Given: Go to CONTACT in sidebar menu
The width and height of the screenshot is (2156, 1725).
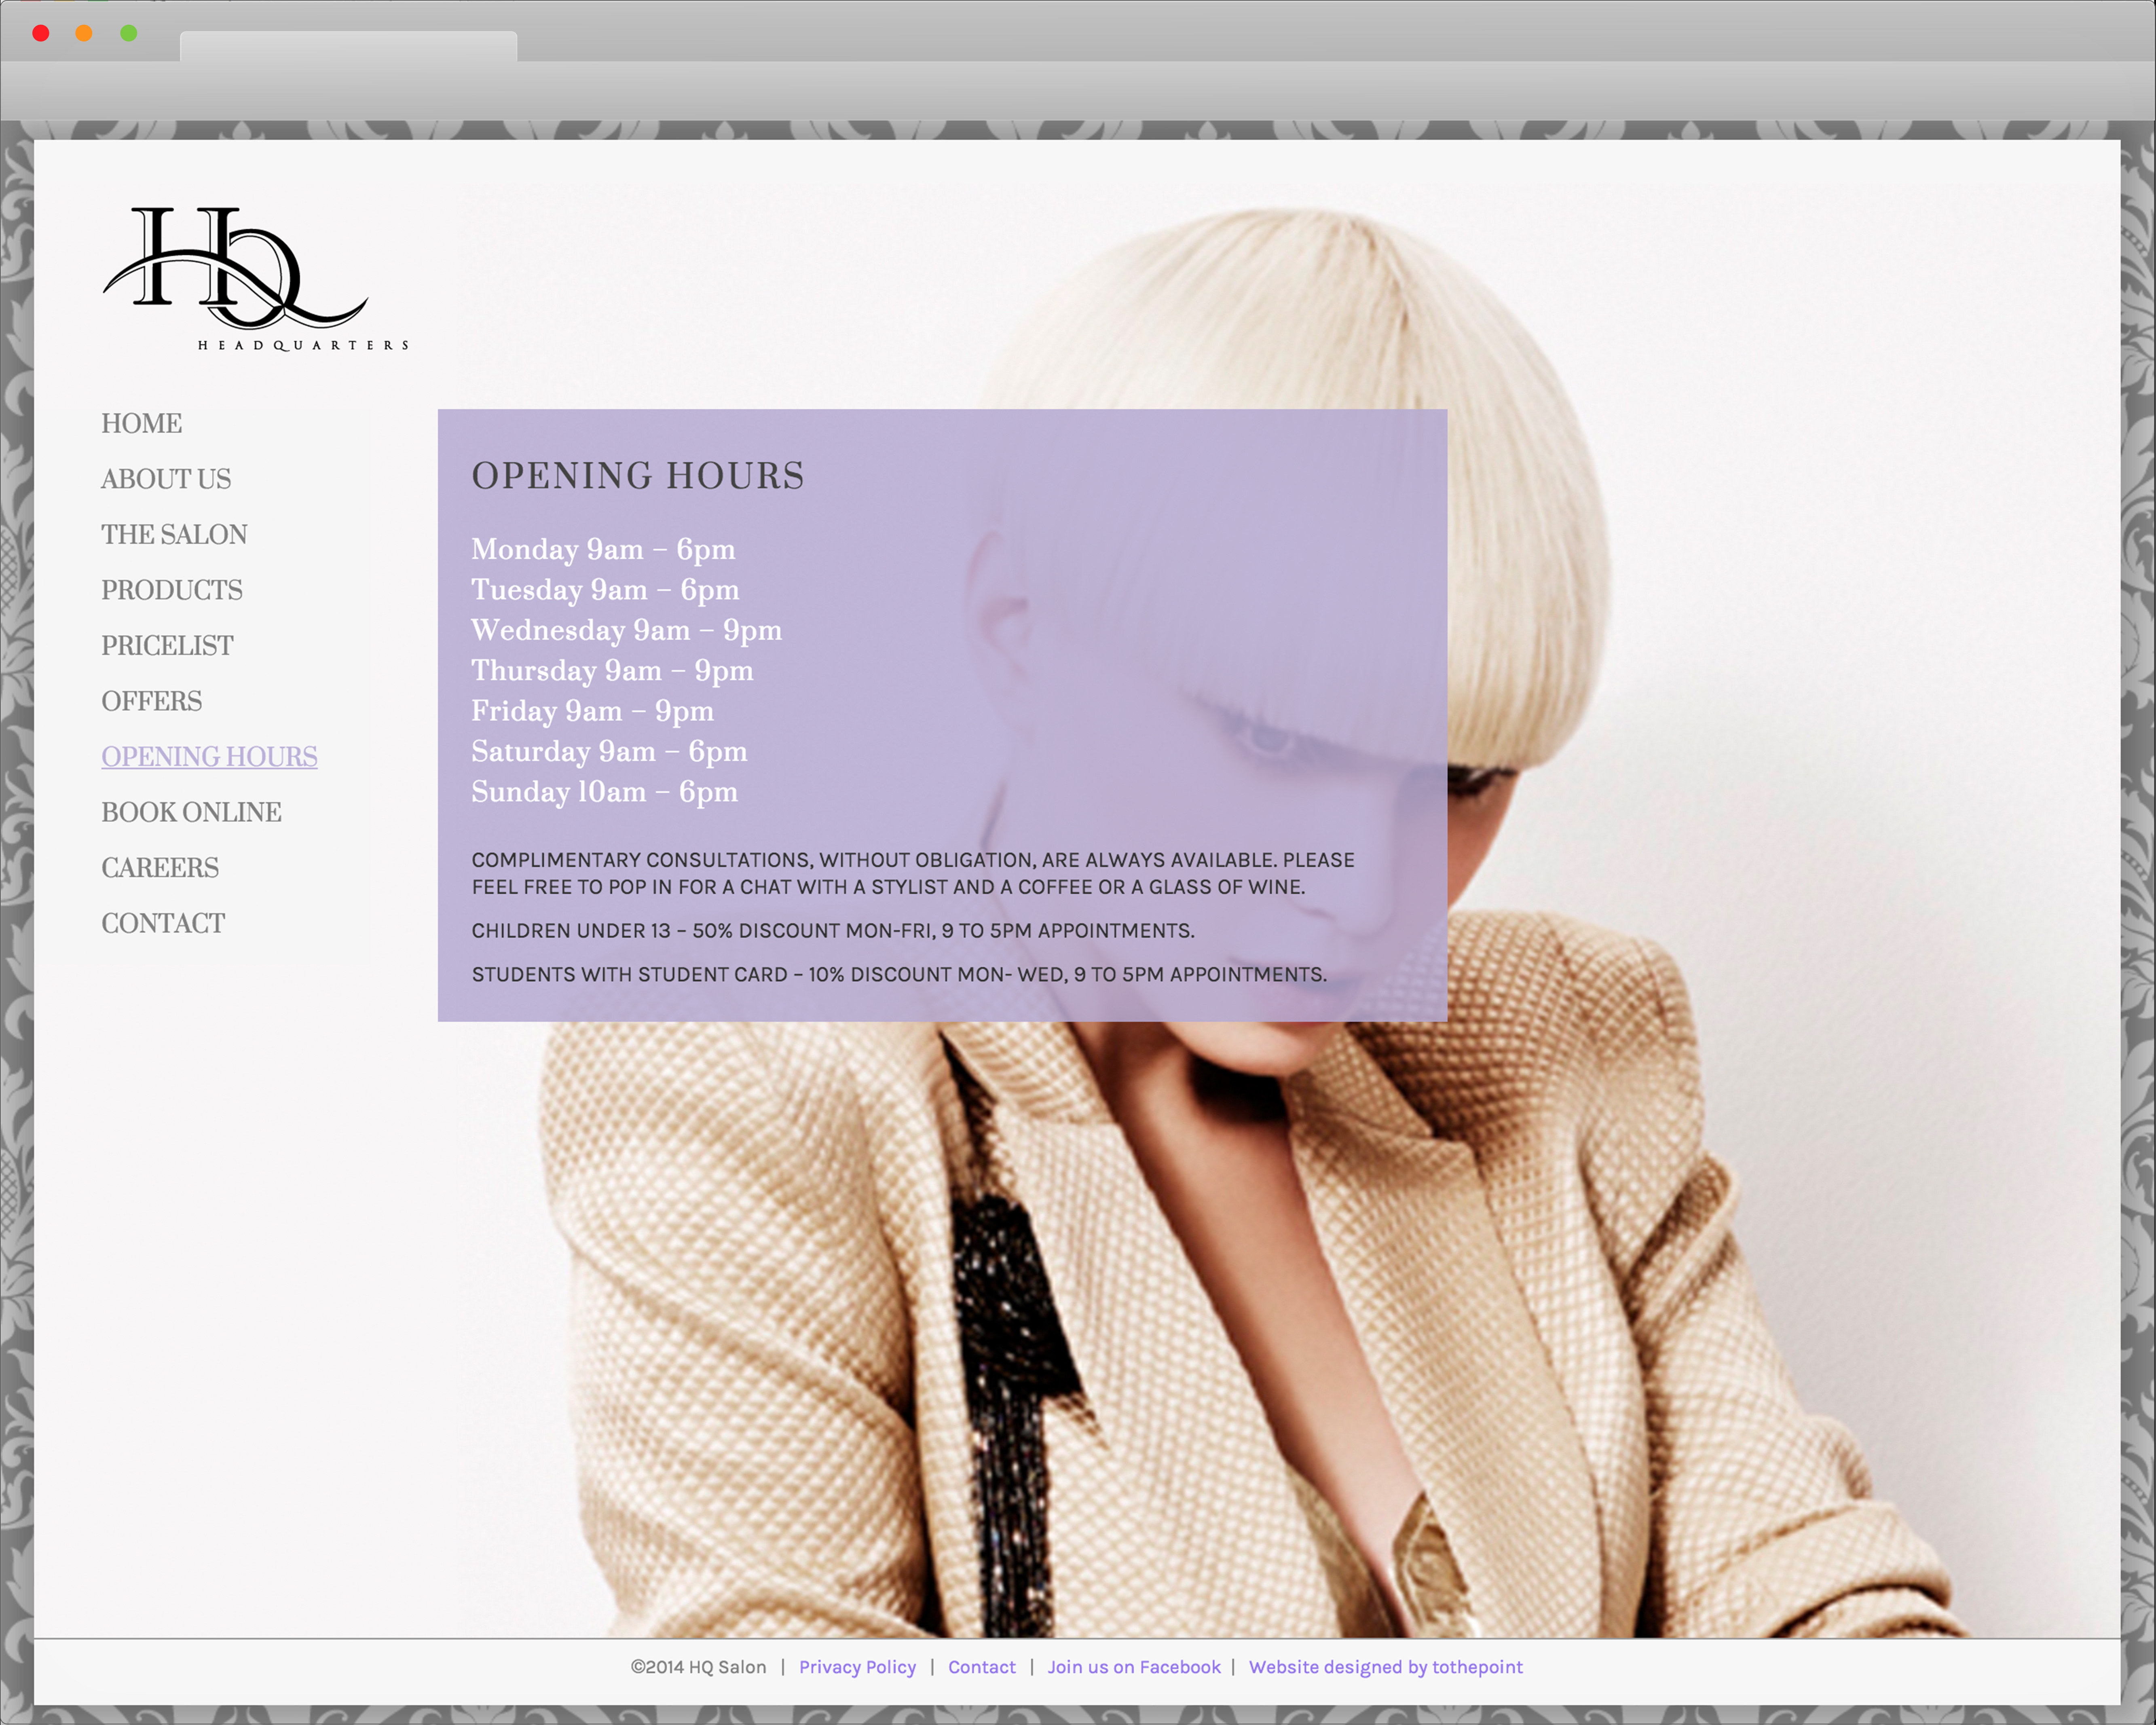Looking at the screenshot, I should tap(163, 923).
